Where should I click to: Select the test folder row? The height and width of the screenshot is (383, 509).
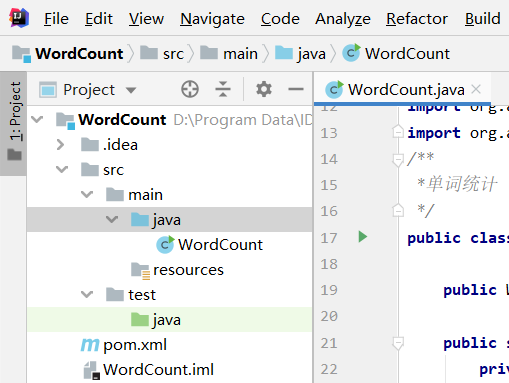pos(169,295)
